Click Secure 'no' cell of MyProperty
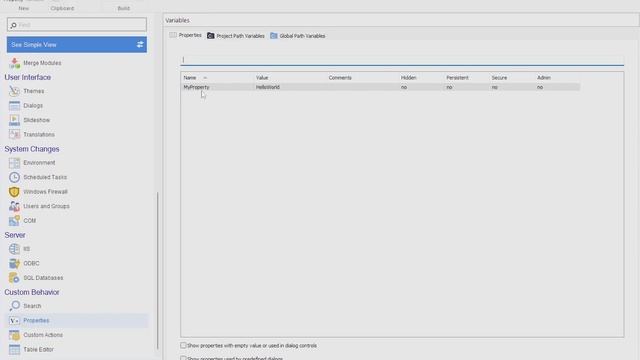Image resolution: width=640 pixels, height=360 pixels. pyautogui.click(x=494, y=87)
